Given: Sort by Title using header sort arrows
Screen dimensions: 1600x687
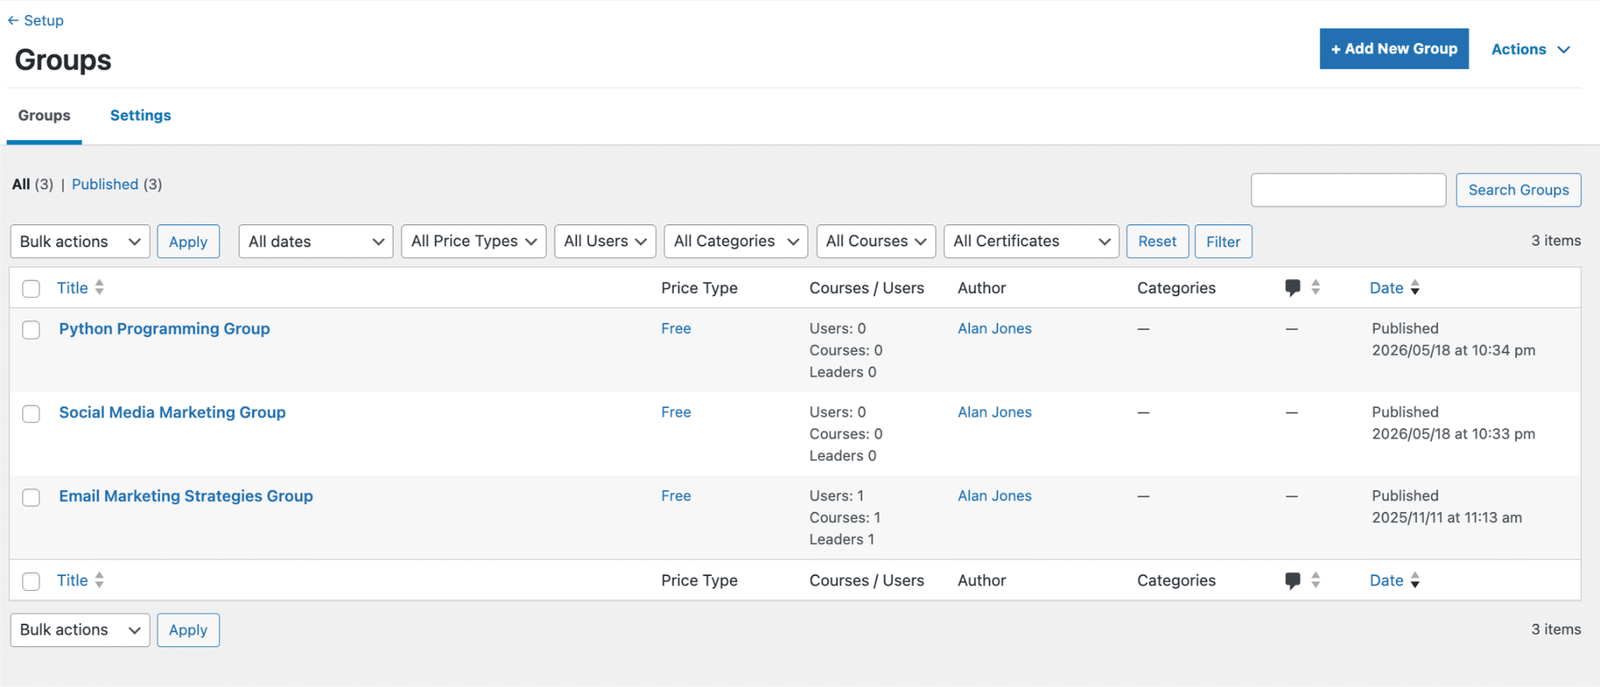Looking at the screenshot, I should point(99,288).
